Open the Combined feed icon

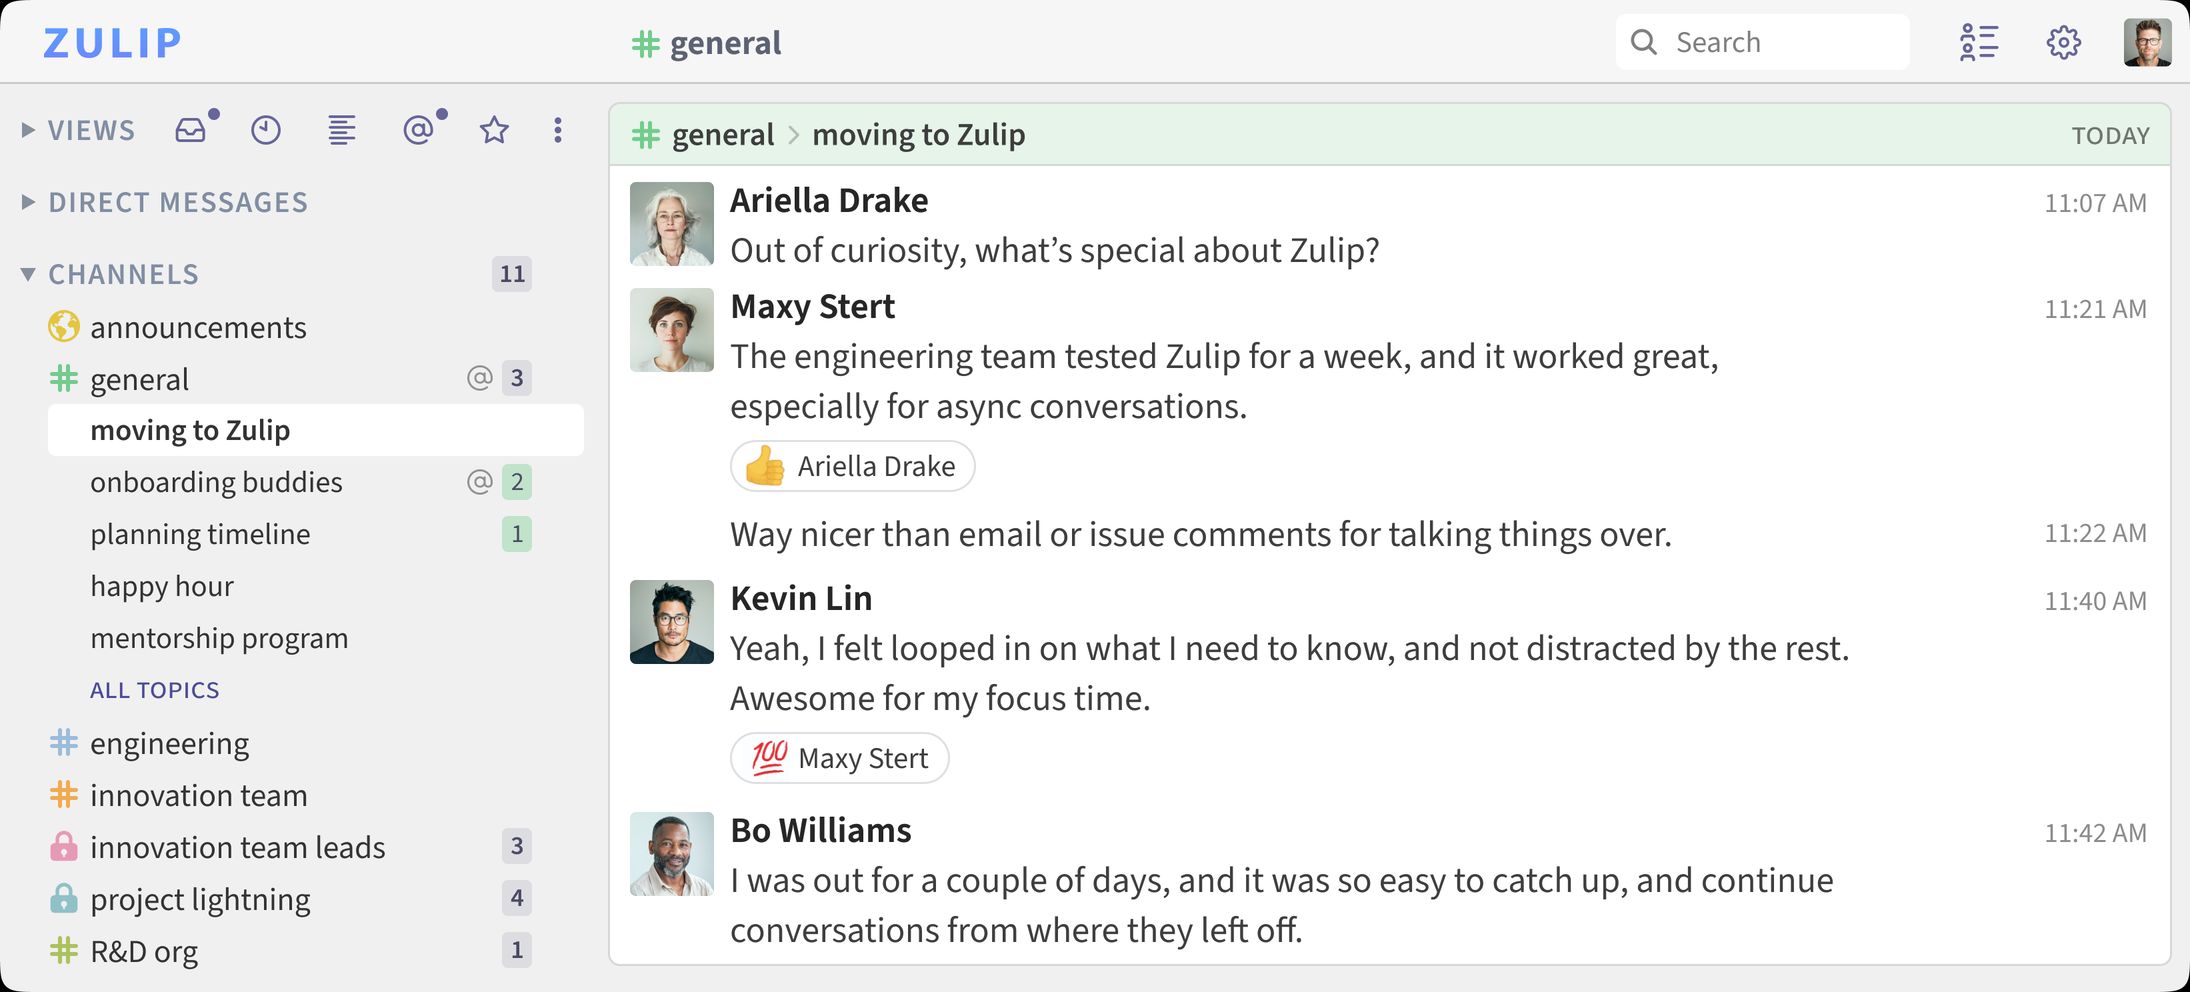coord(341,129)
